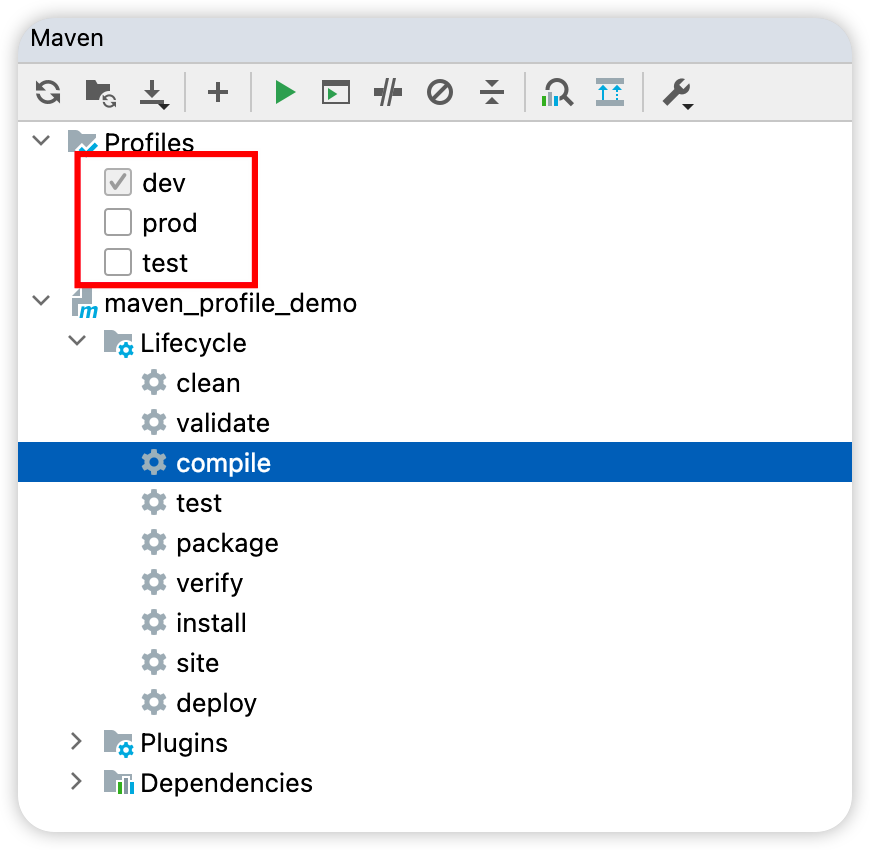
Task: Download sources and documentation icon
Action: tap(154, 94)
